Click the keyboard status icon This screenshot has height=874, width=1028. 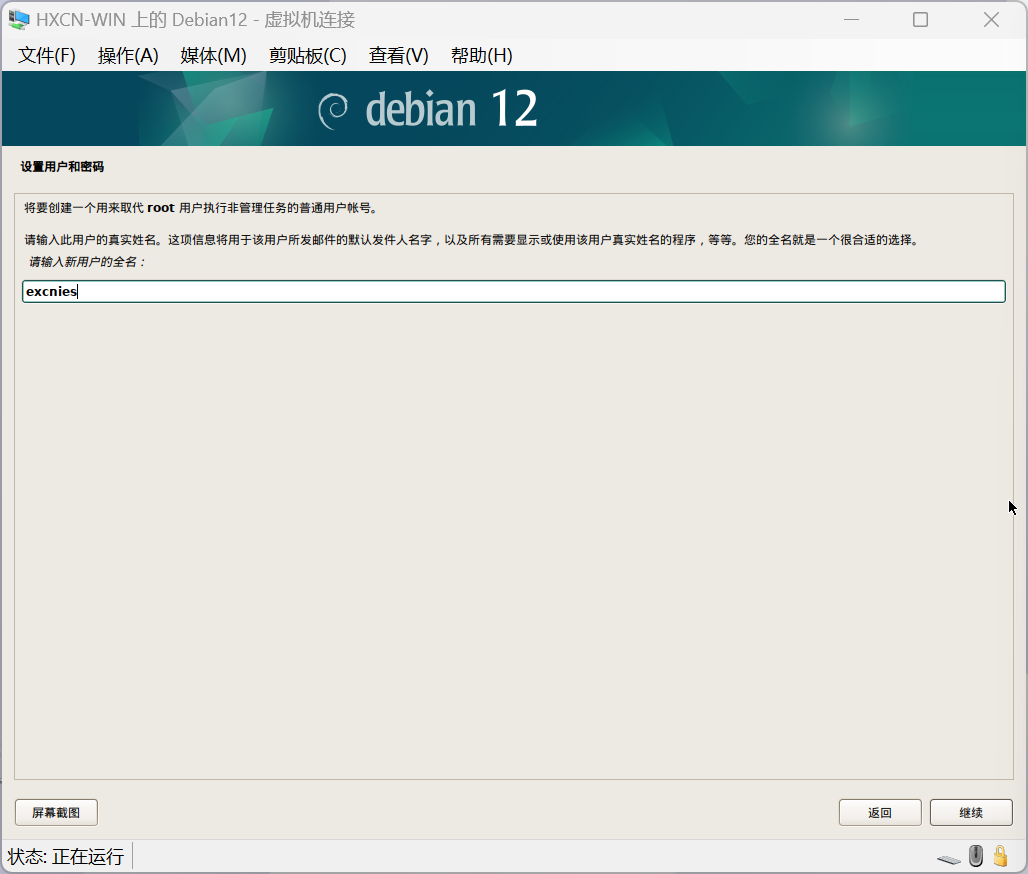(x=949, y=858)
